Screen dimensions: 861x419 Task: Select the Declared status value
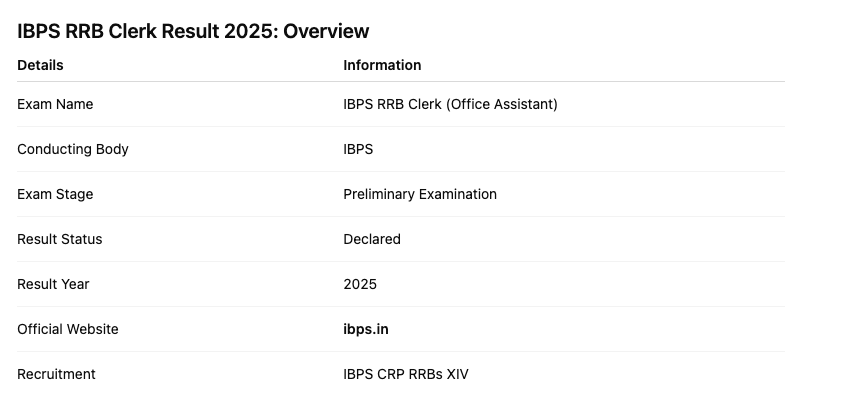[x=372, y=239]
